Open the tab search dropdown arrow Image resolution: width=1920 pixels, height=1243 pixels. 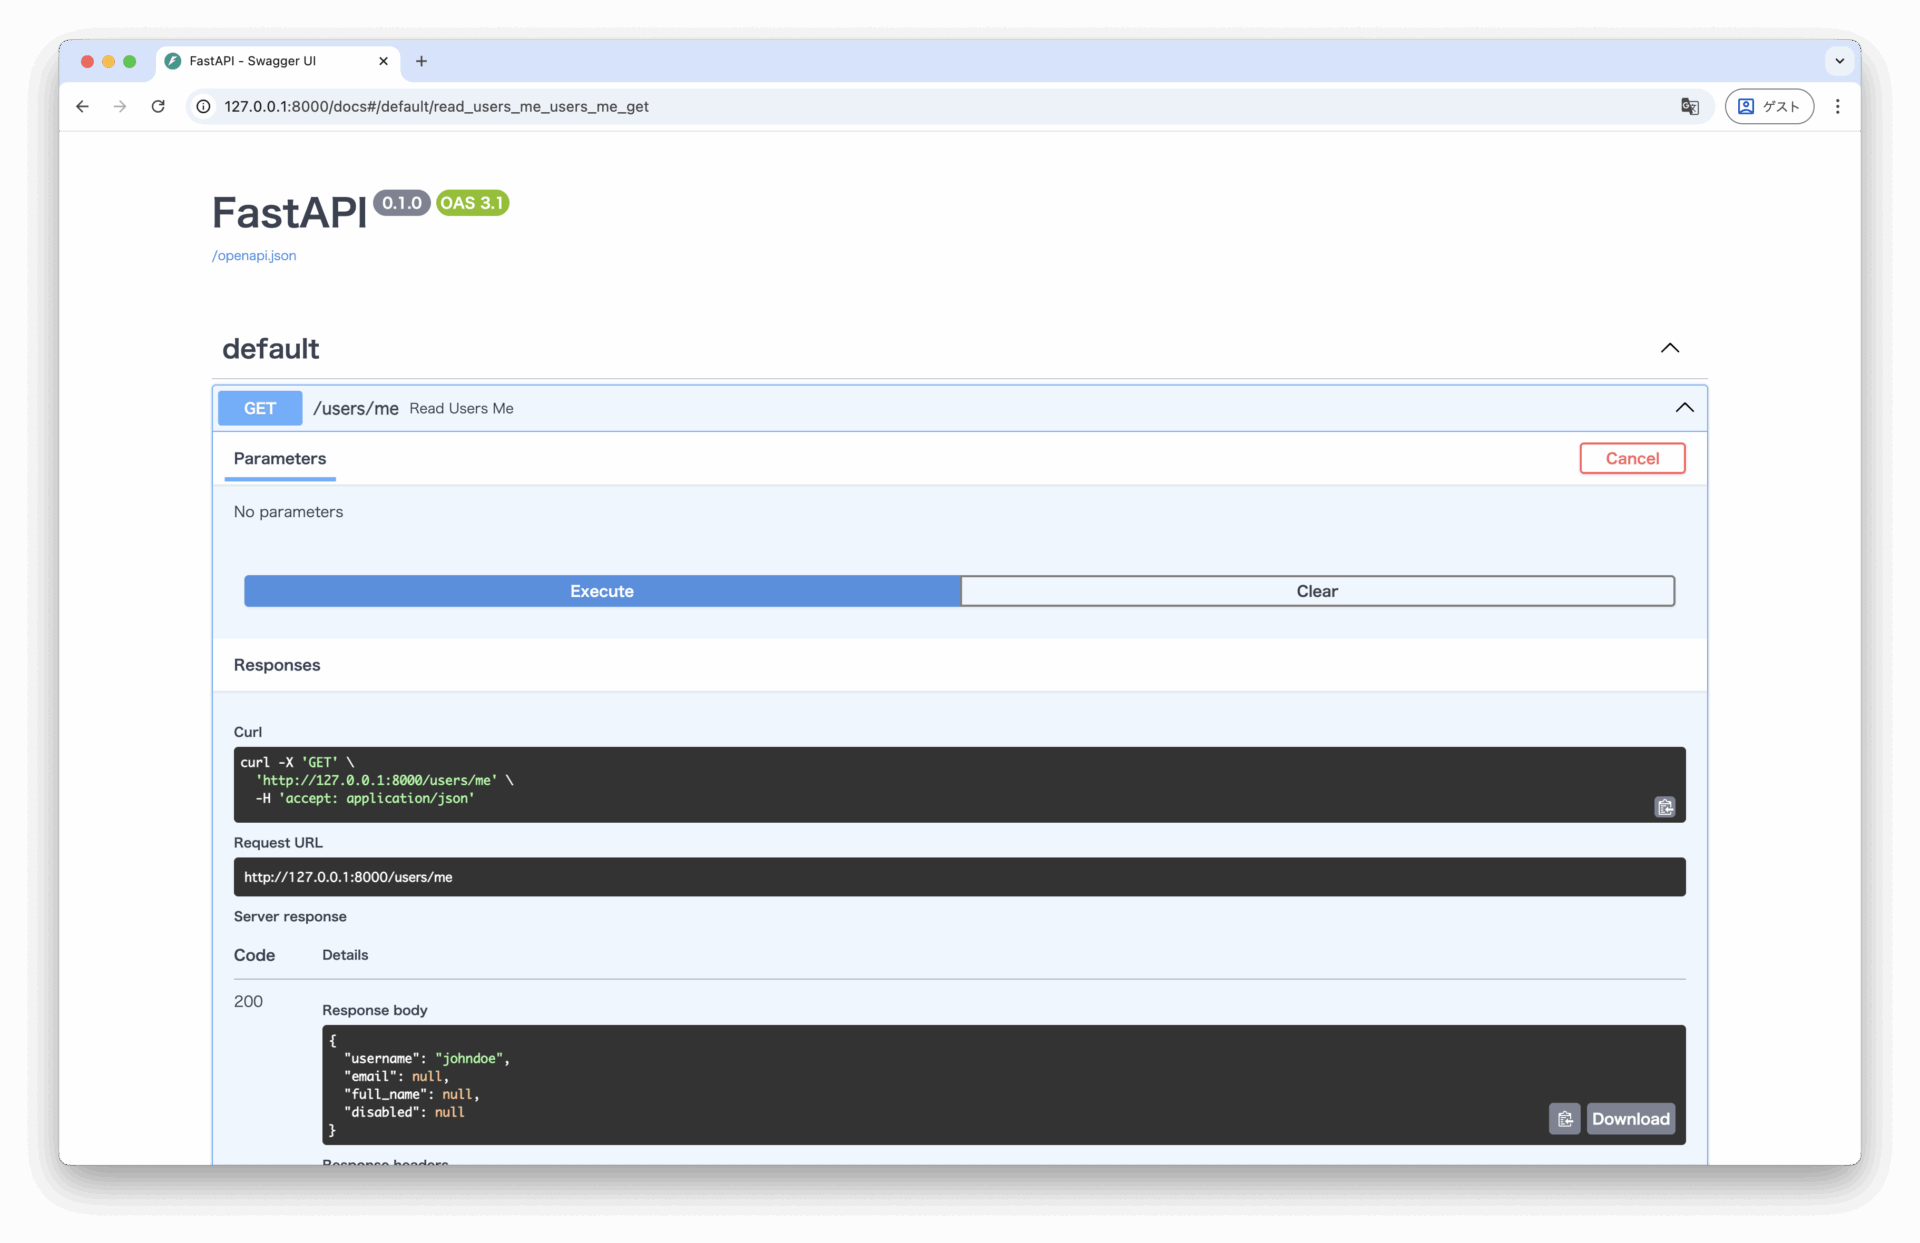[x=1839, y=61]
